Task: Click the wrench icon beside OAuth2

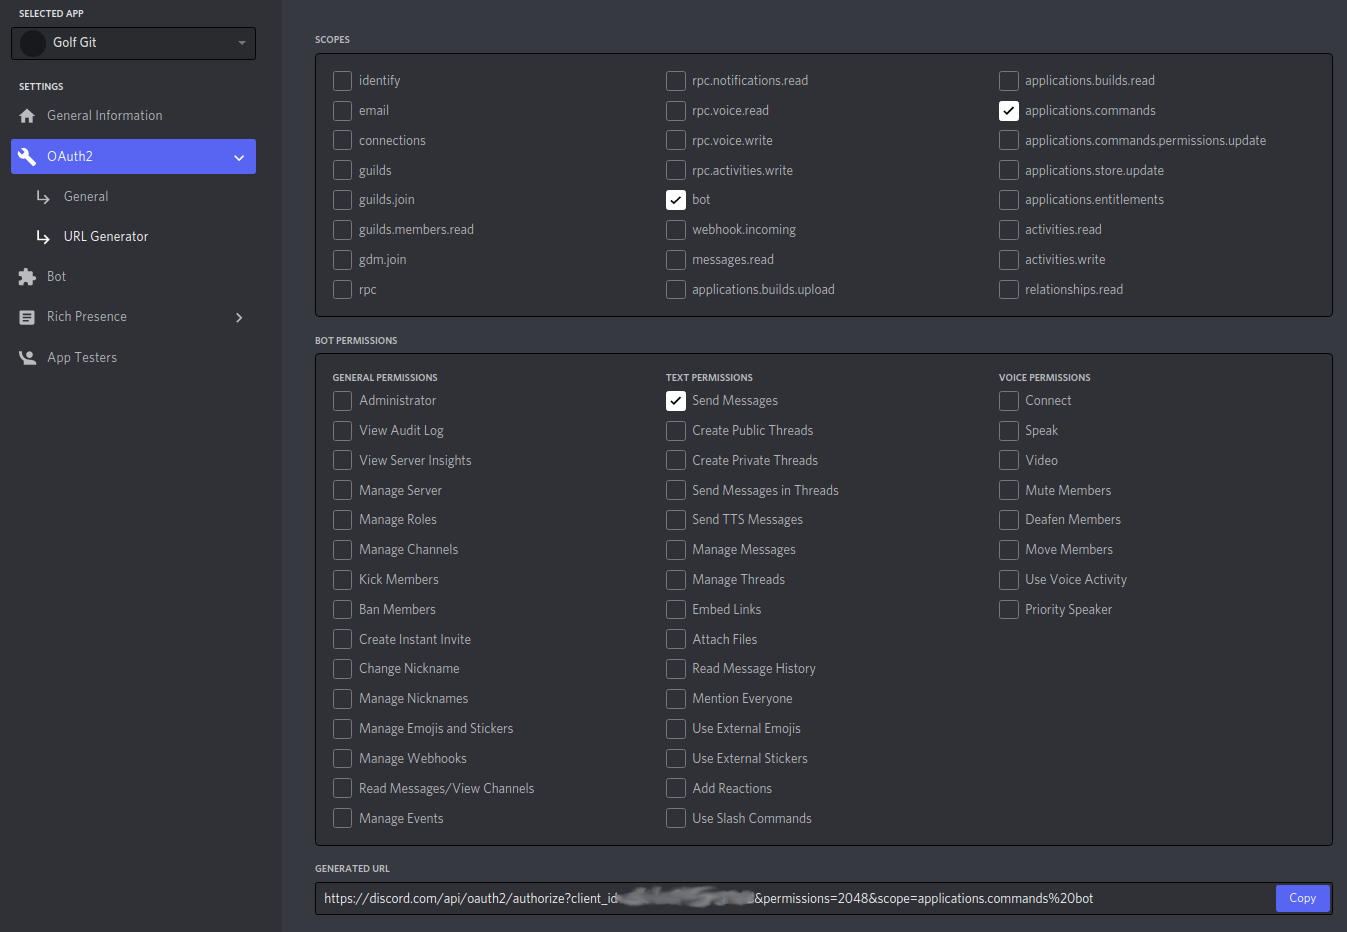Action: coord(27,157)
